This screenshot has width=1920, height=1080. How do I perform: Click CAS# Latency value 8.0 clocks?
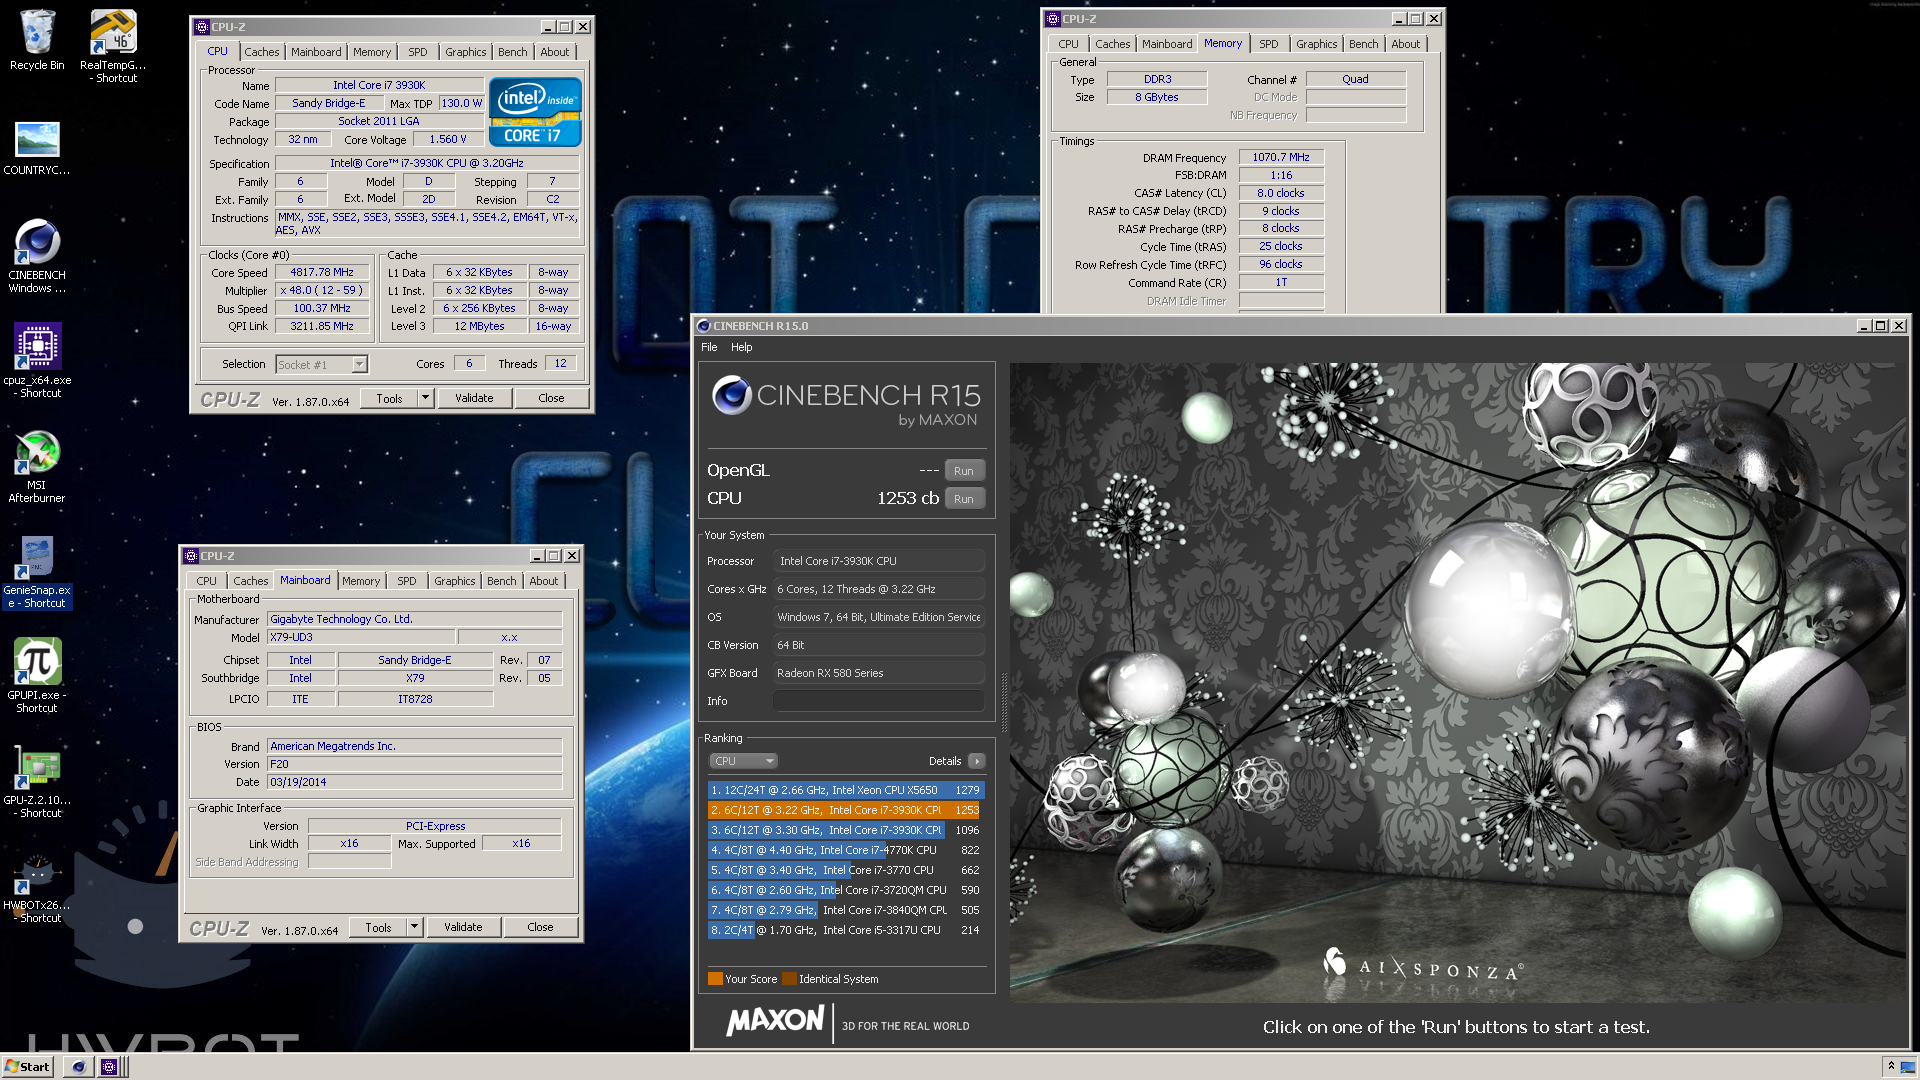pos(1281,193)
